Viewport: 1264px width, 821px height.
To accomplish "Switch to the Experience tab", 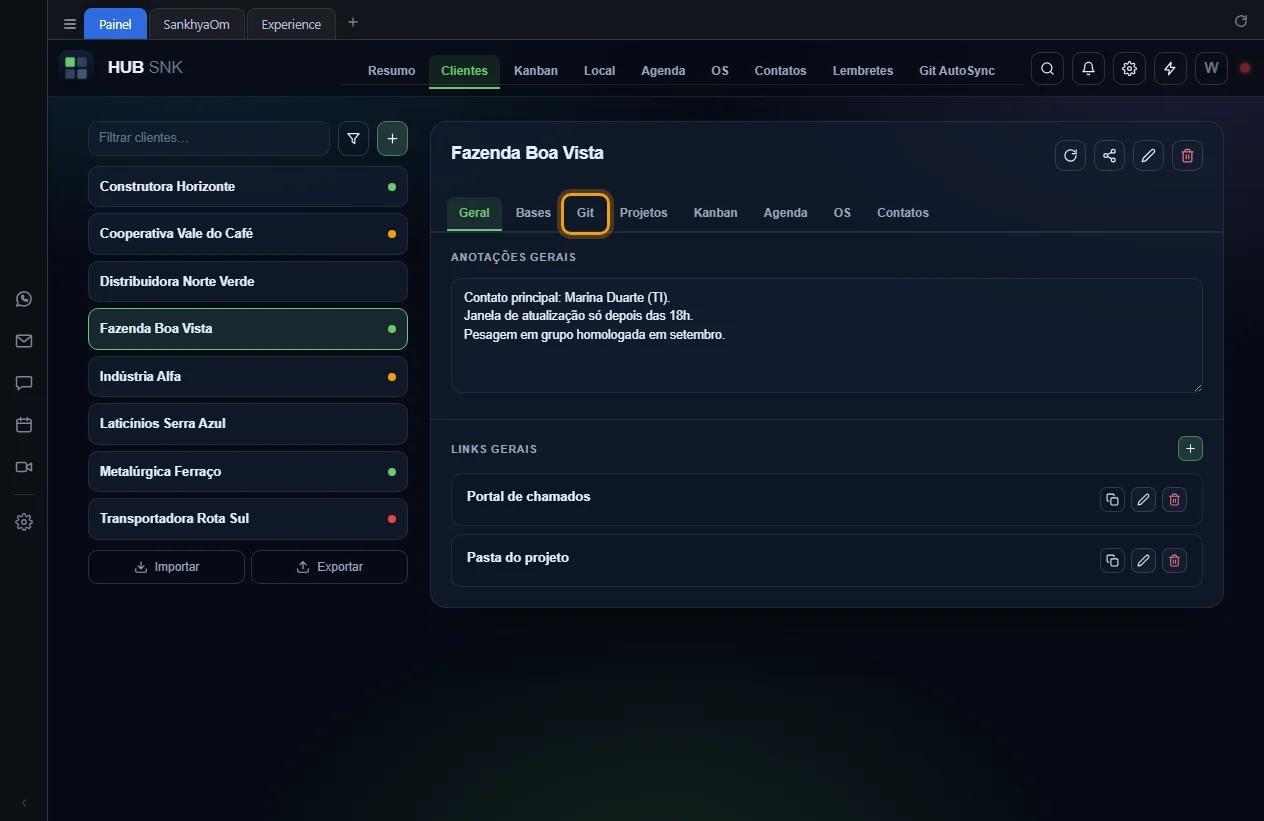I will point(291,24).
